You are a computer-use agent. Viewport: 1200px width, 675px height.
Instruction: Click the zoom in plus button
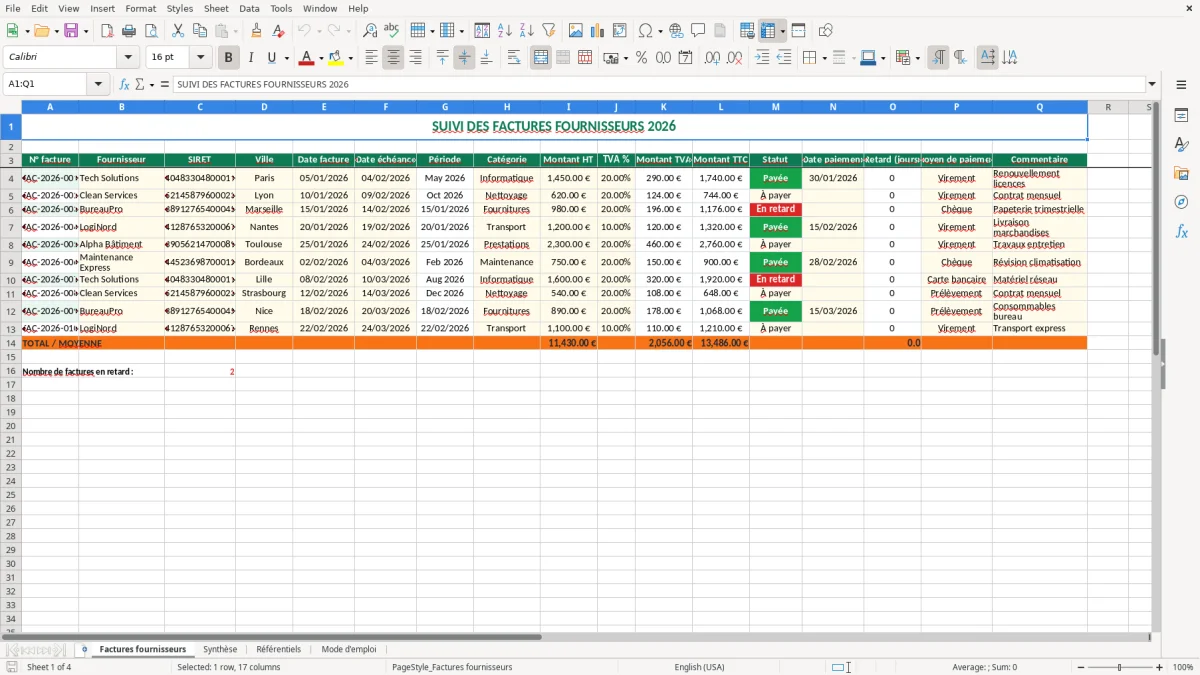tap(1159, 667)
